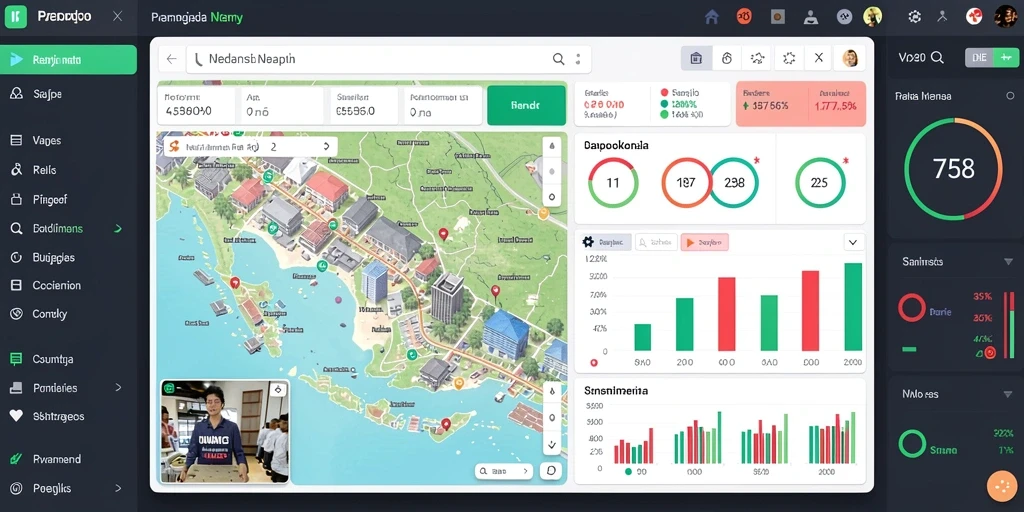Click the target icon at the video thumbnail's top-right
This screenshot has width=1024, height=512.
279,389
